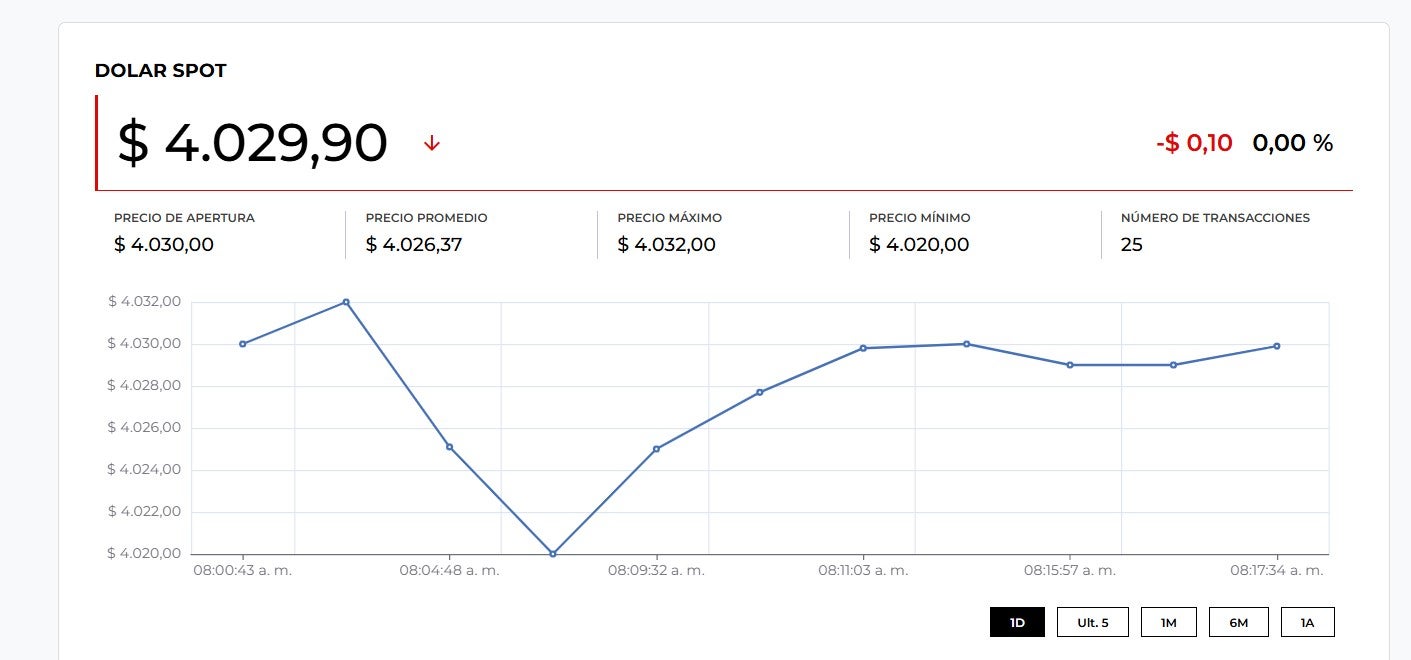The width and height of the screenshot is (1411, 660).
Task: Click the lowest chart point at $4.020,00
Action: [553, 554]
